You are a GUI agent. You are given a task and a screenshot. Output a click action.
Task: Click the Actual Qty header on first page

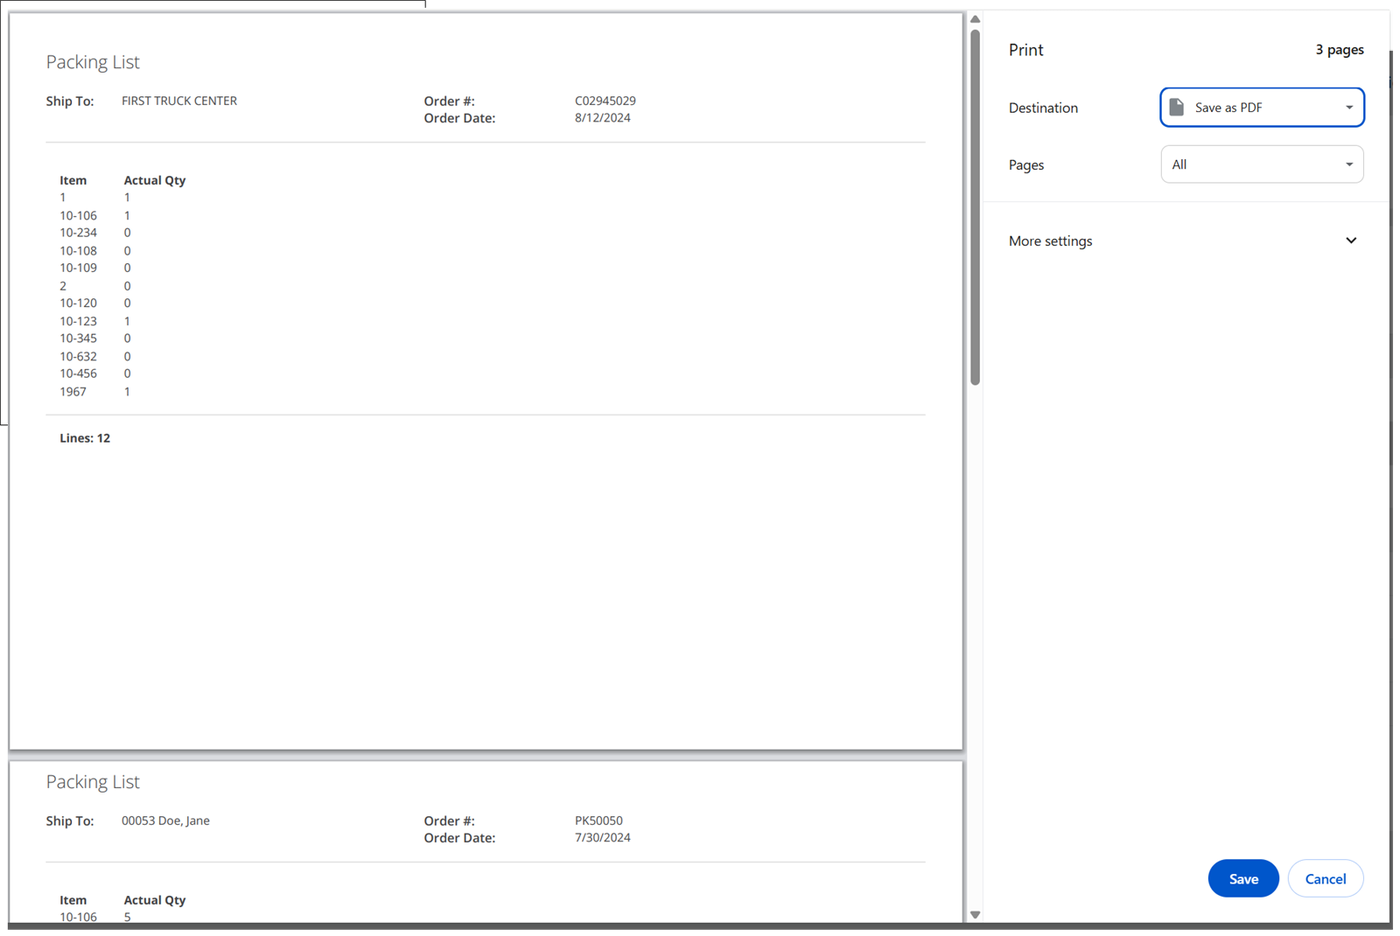(155, 180)
